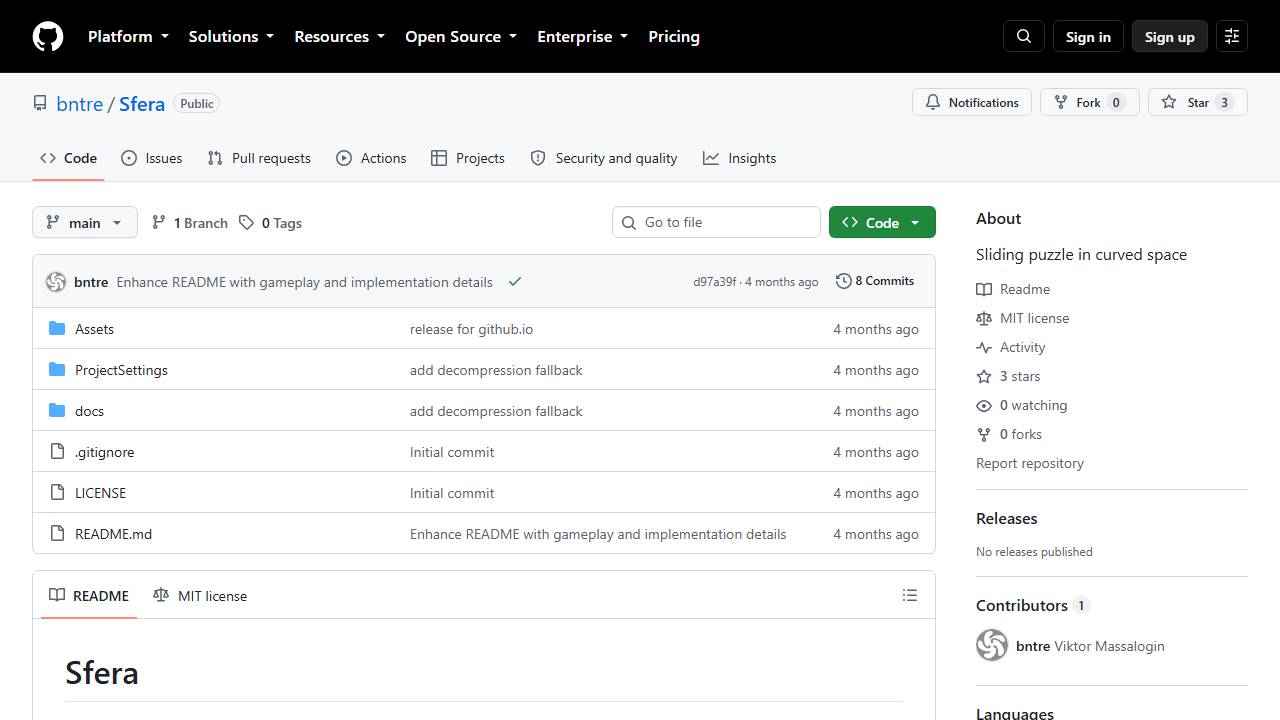Viewport: 1280px width, 720px height.
Task: Open the Platform menu
Action: click(x=128, y=36)
